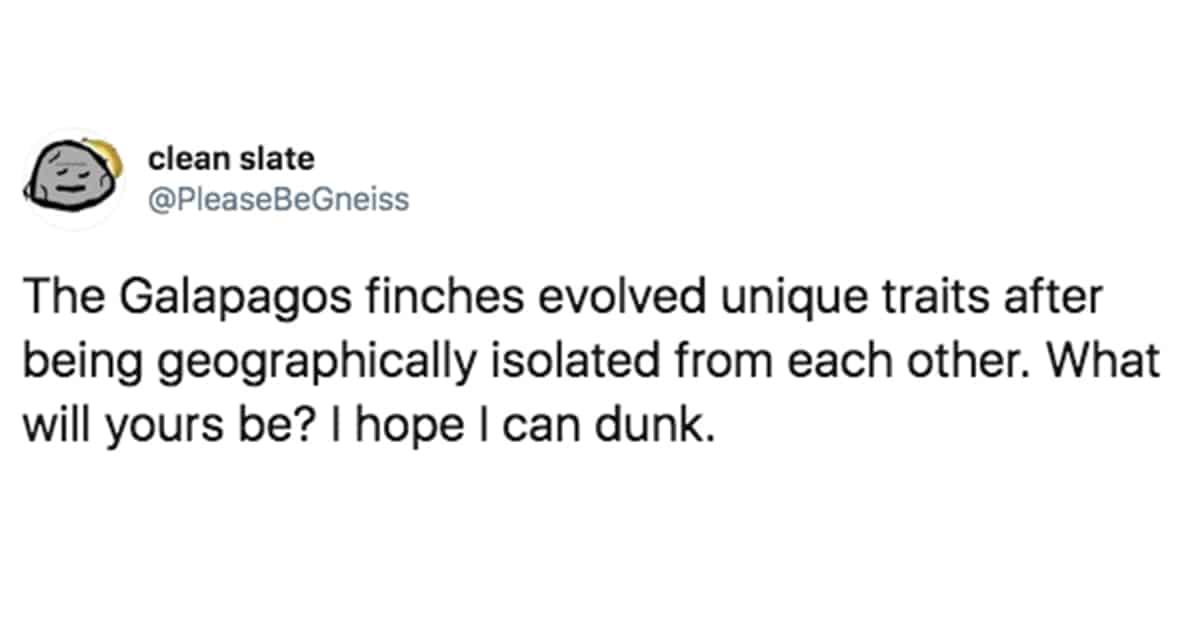
Task: Open the @PleaseBeGneiss handle link
Action: [279, 200]
